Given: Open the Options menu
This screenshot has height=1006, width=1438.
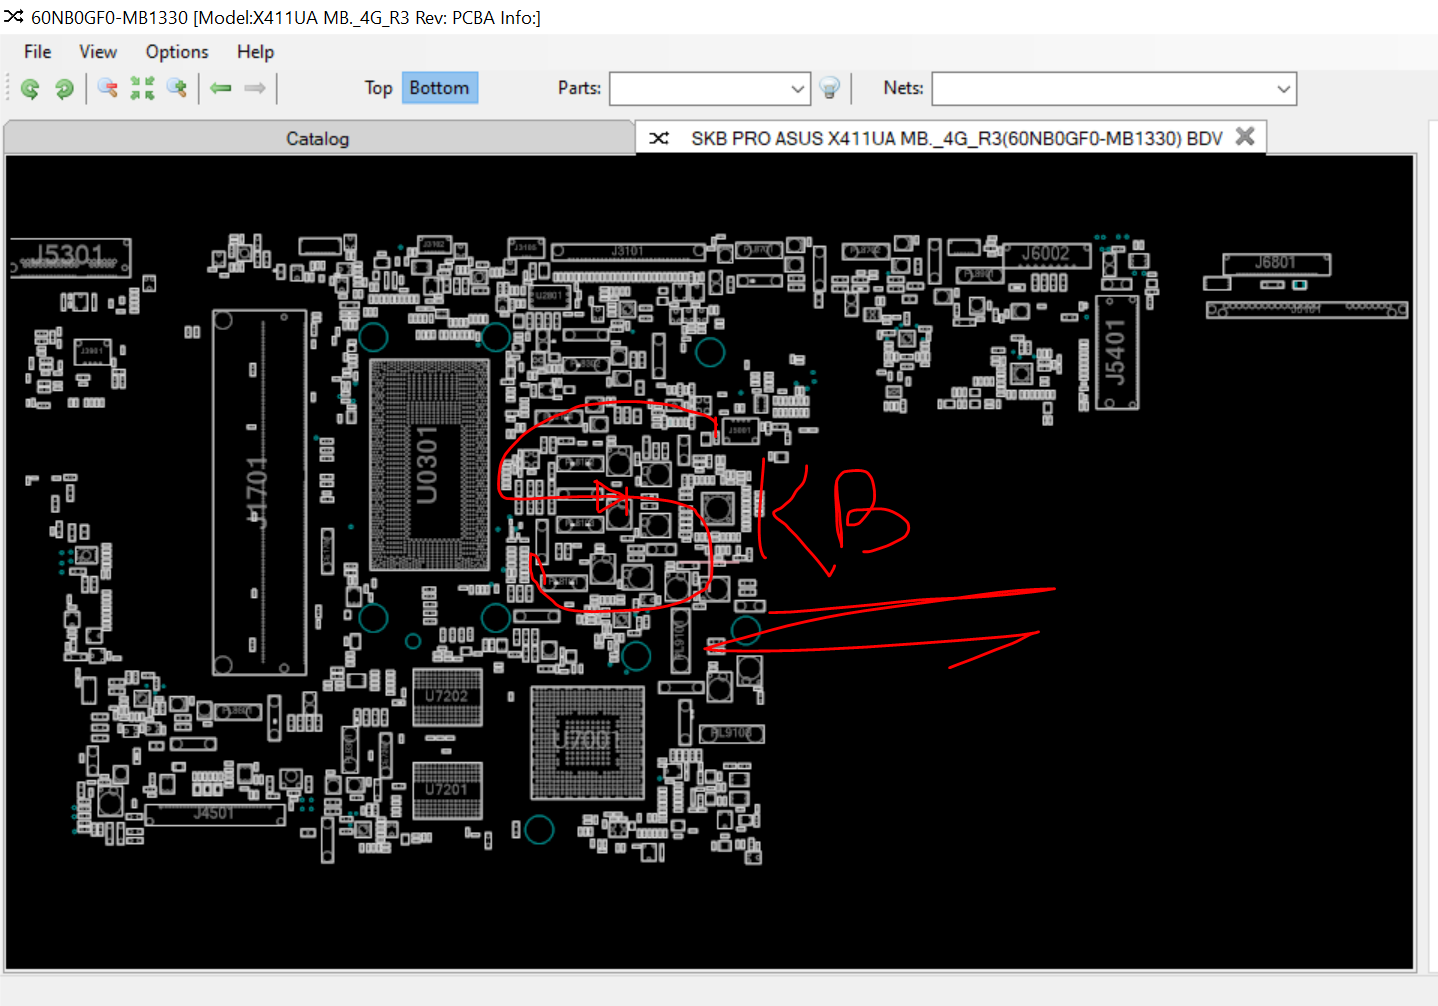Looking at the screenshot, I should (177, 52).
